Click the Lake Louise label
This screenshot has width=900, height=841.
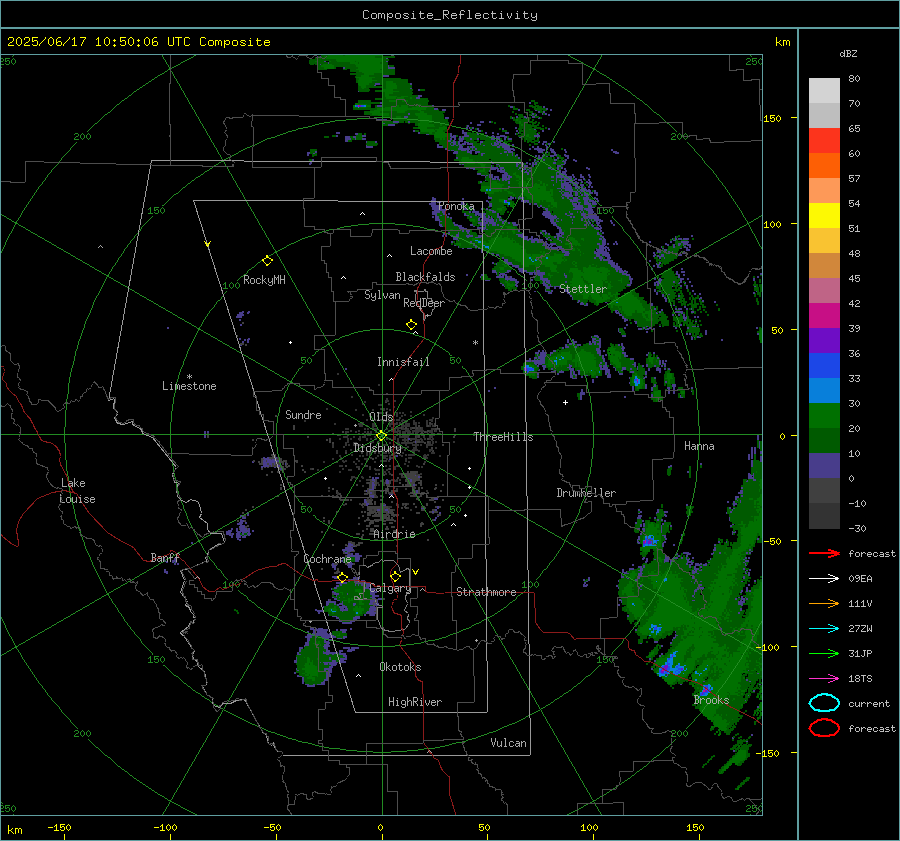click(x=77, y=491)
